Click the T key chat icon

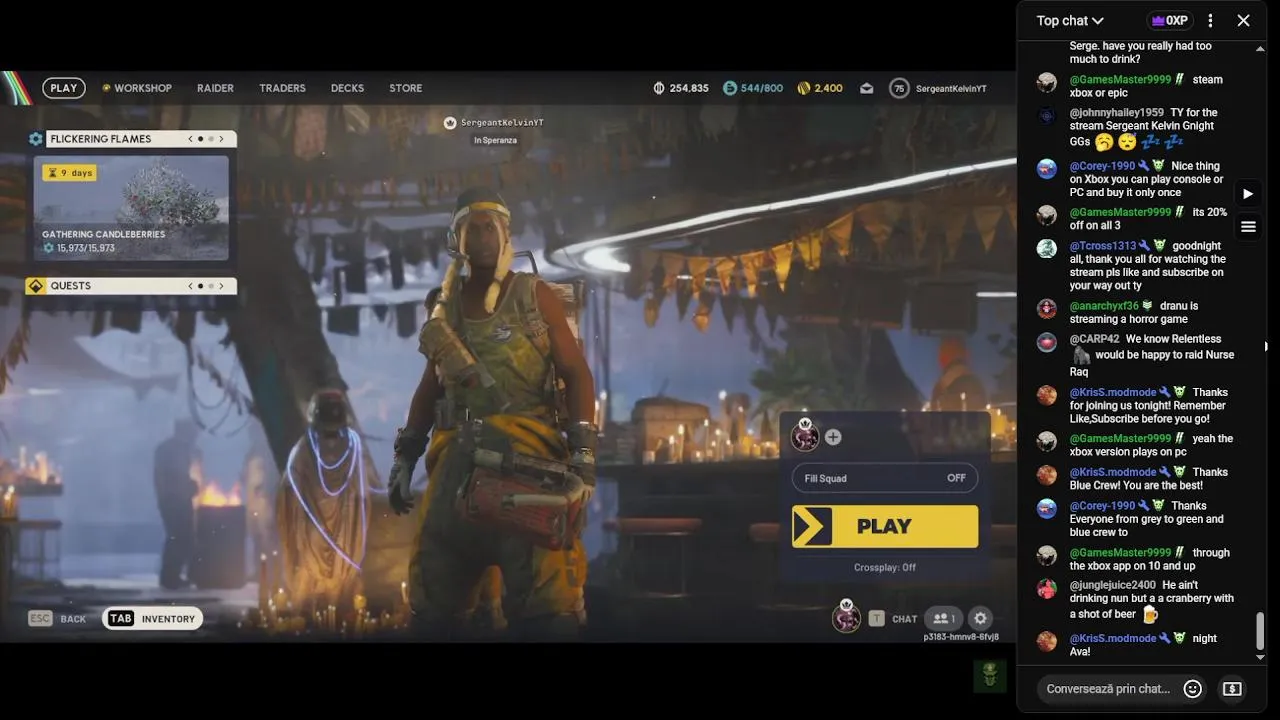(x=876, y=619)
